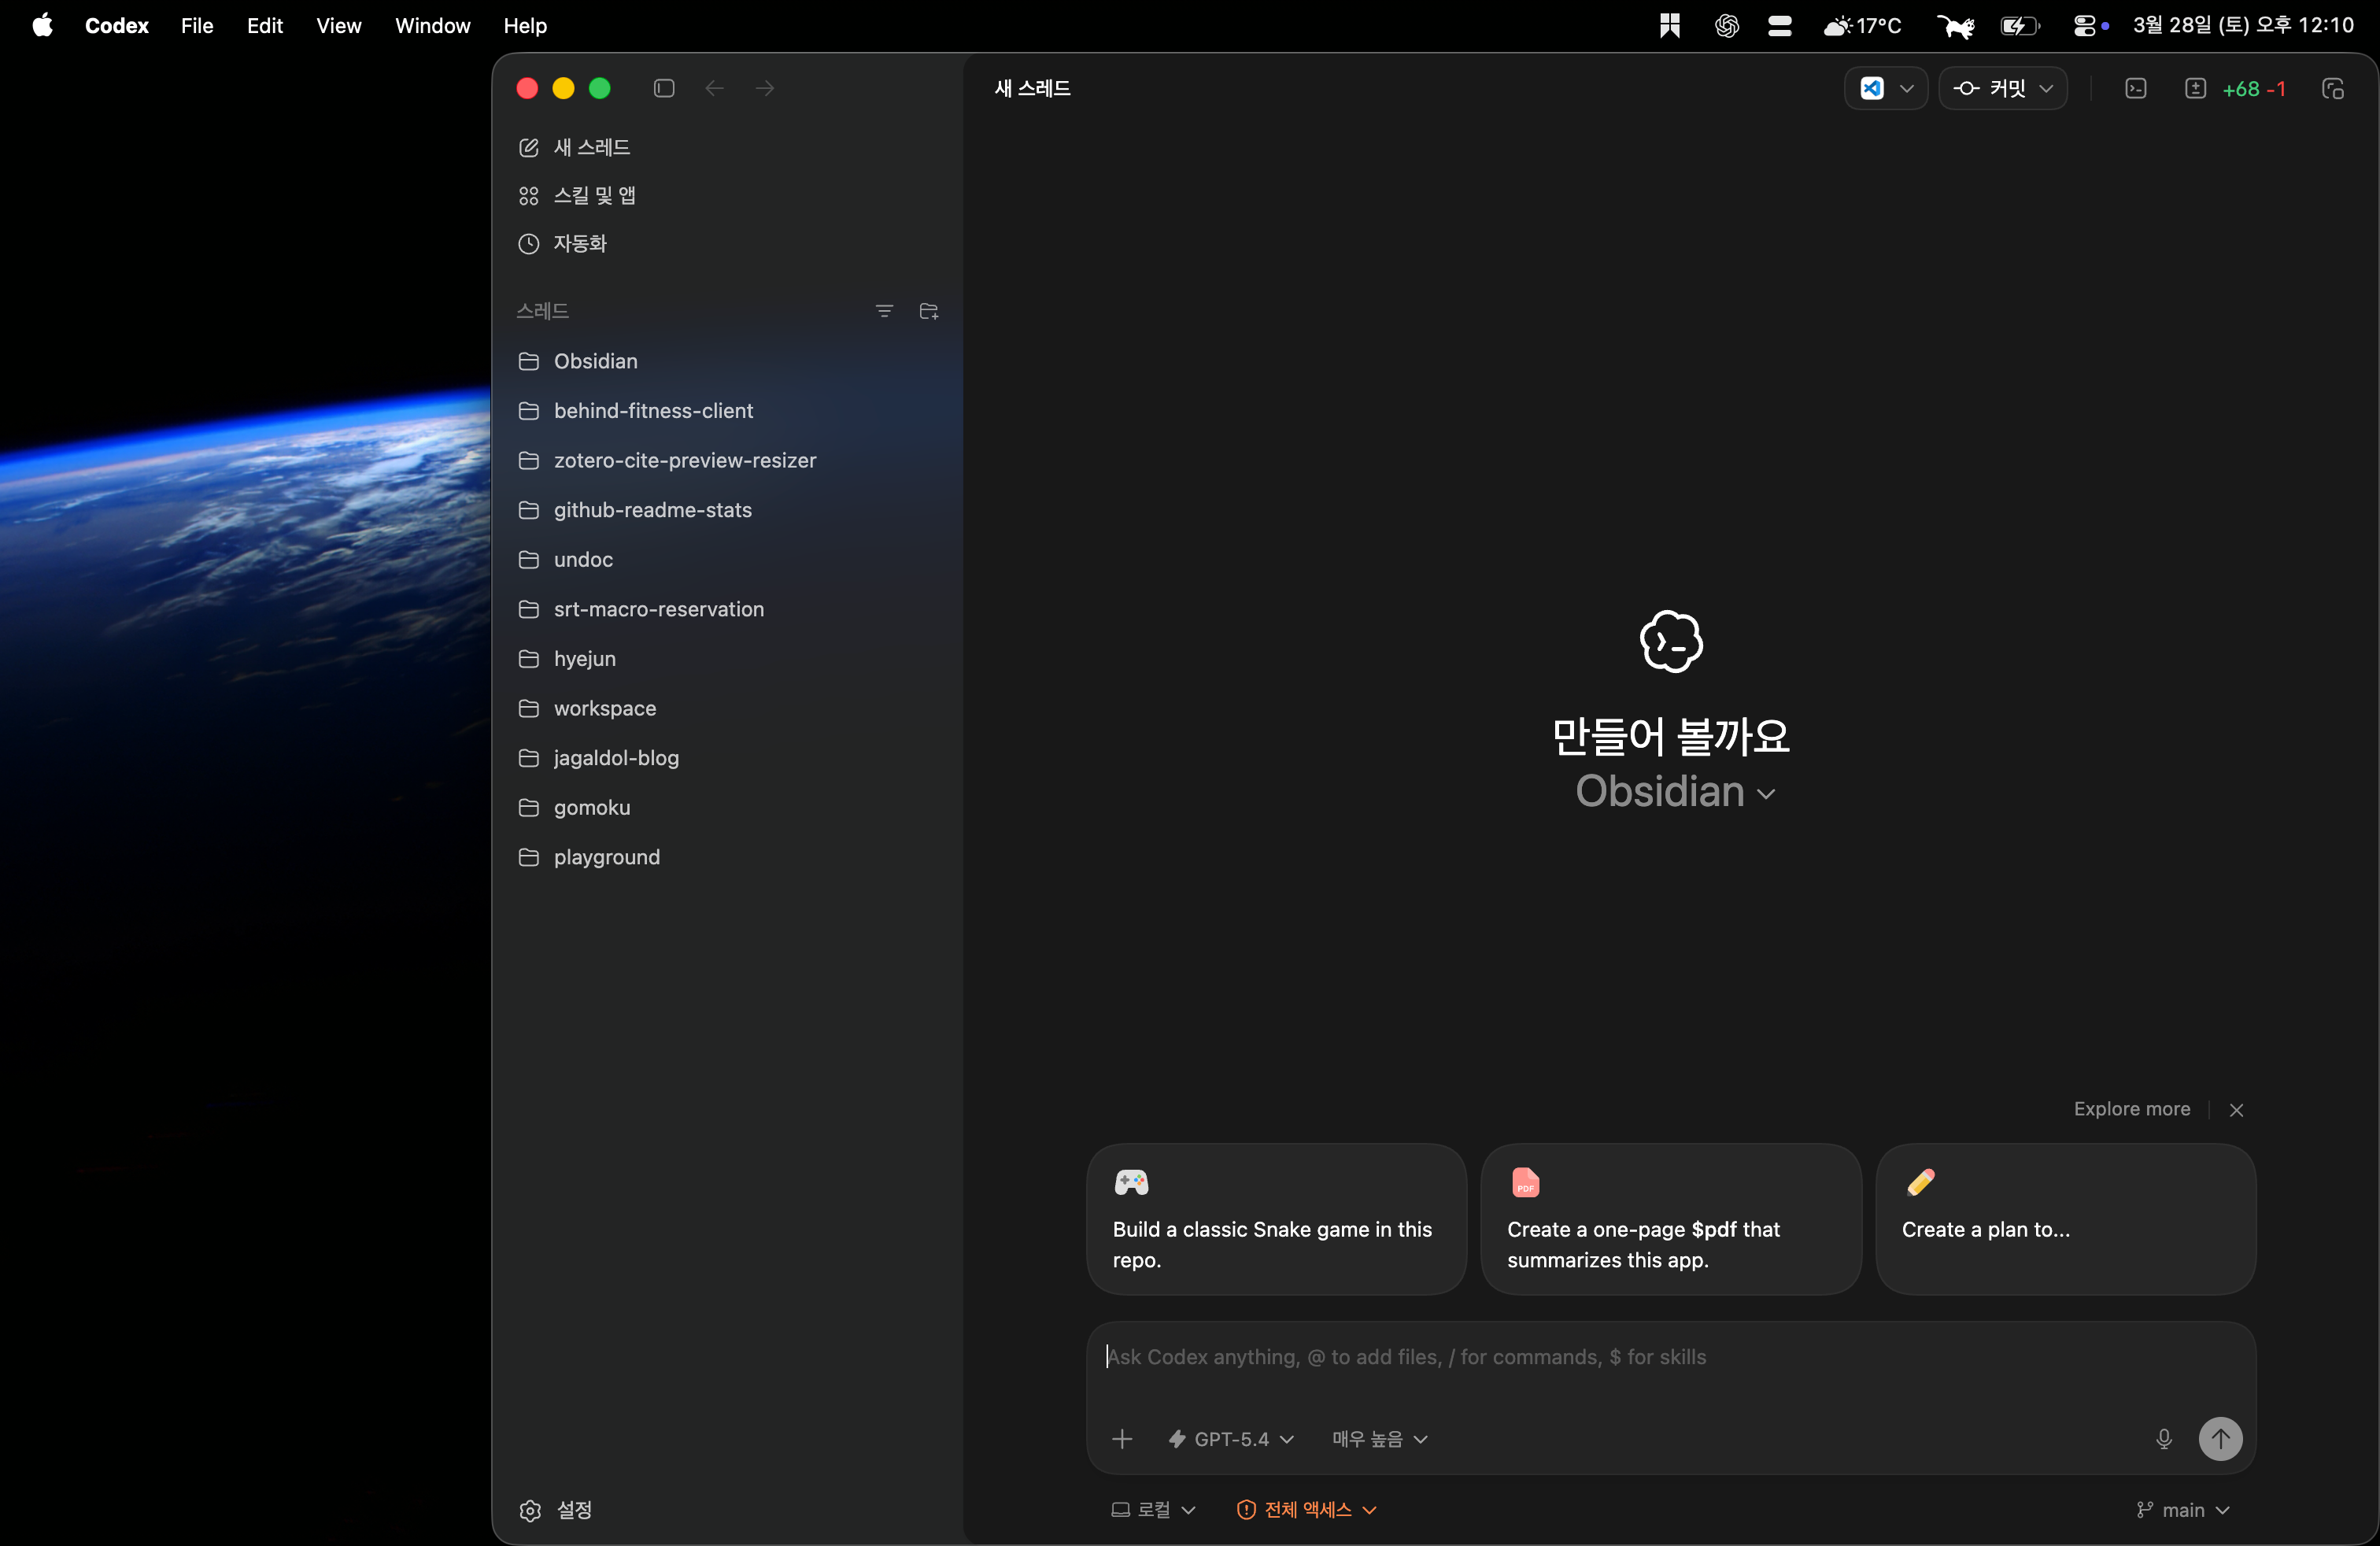Open the 매우 높음 reasoning effort dropdown
The width and height of the screenshot is (2380, 1546).
1378,1439
